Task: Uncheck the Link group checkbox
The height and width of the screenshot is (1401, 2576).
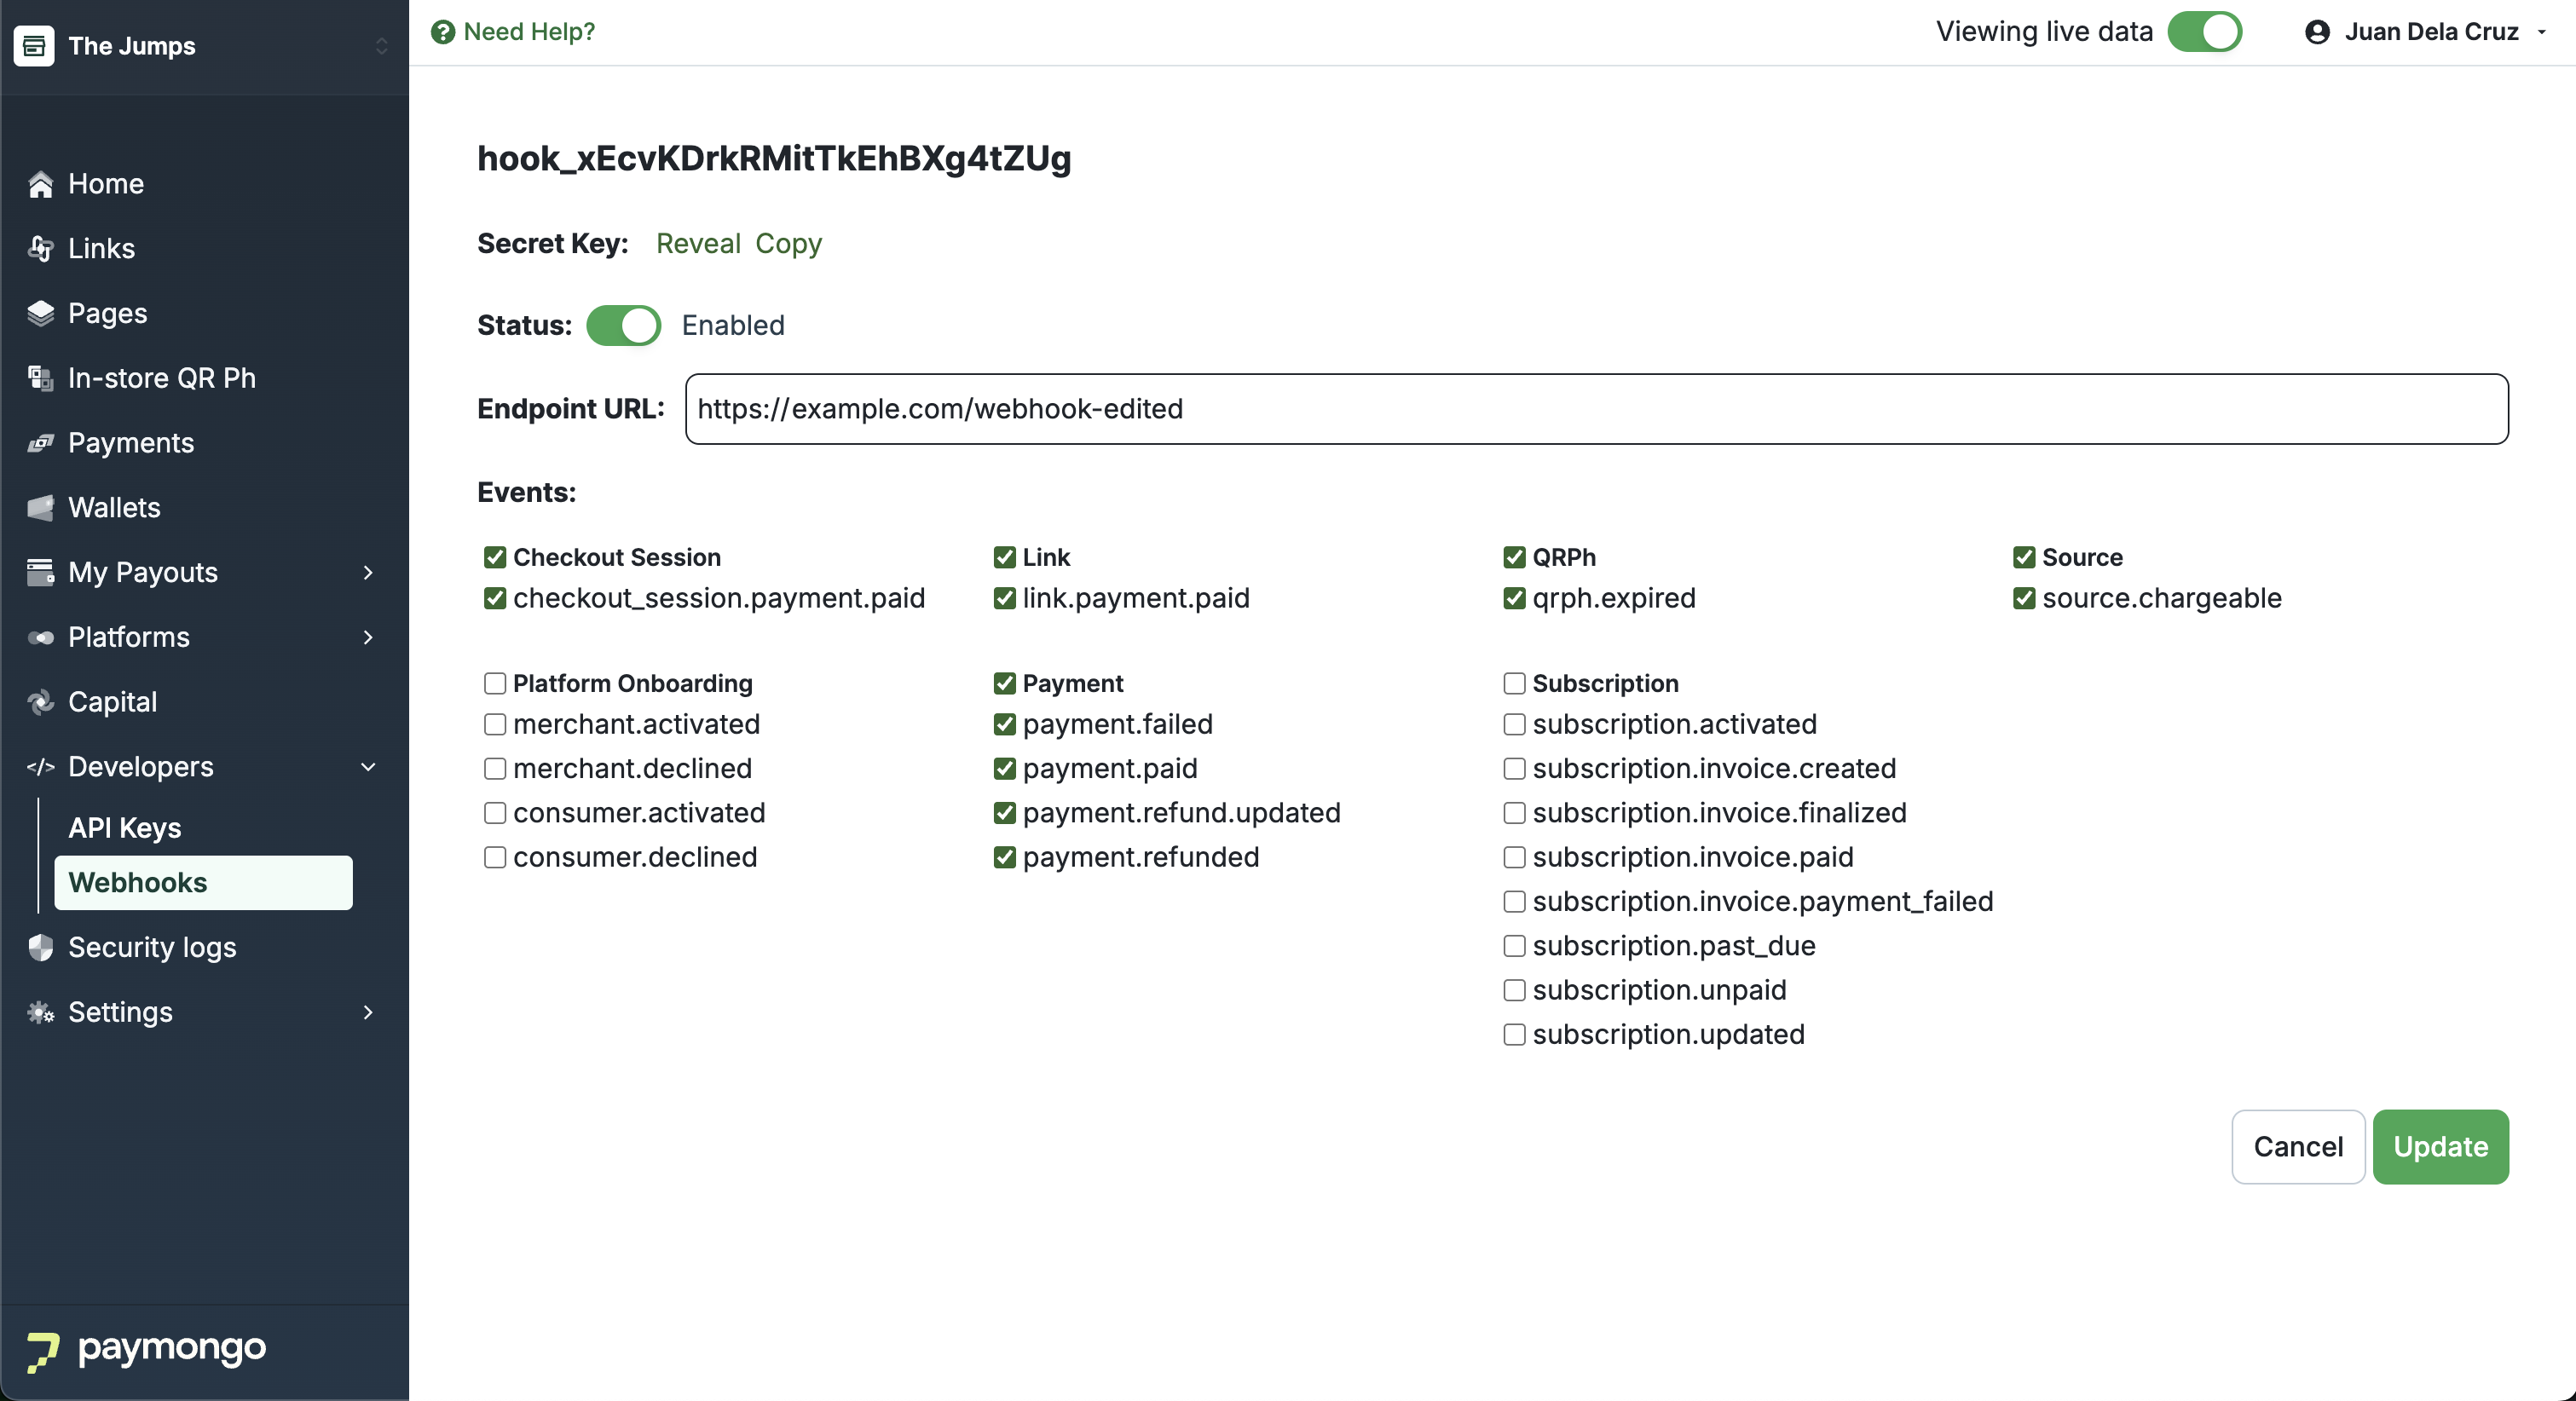Action: [1005, 558]
